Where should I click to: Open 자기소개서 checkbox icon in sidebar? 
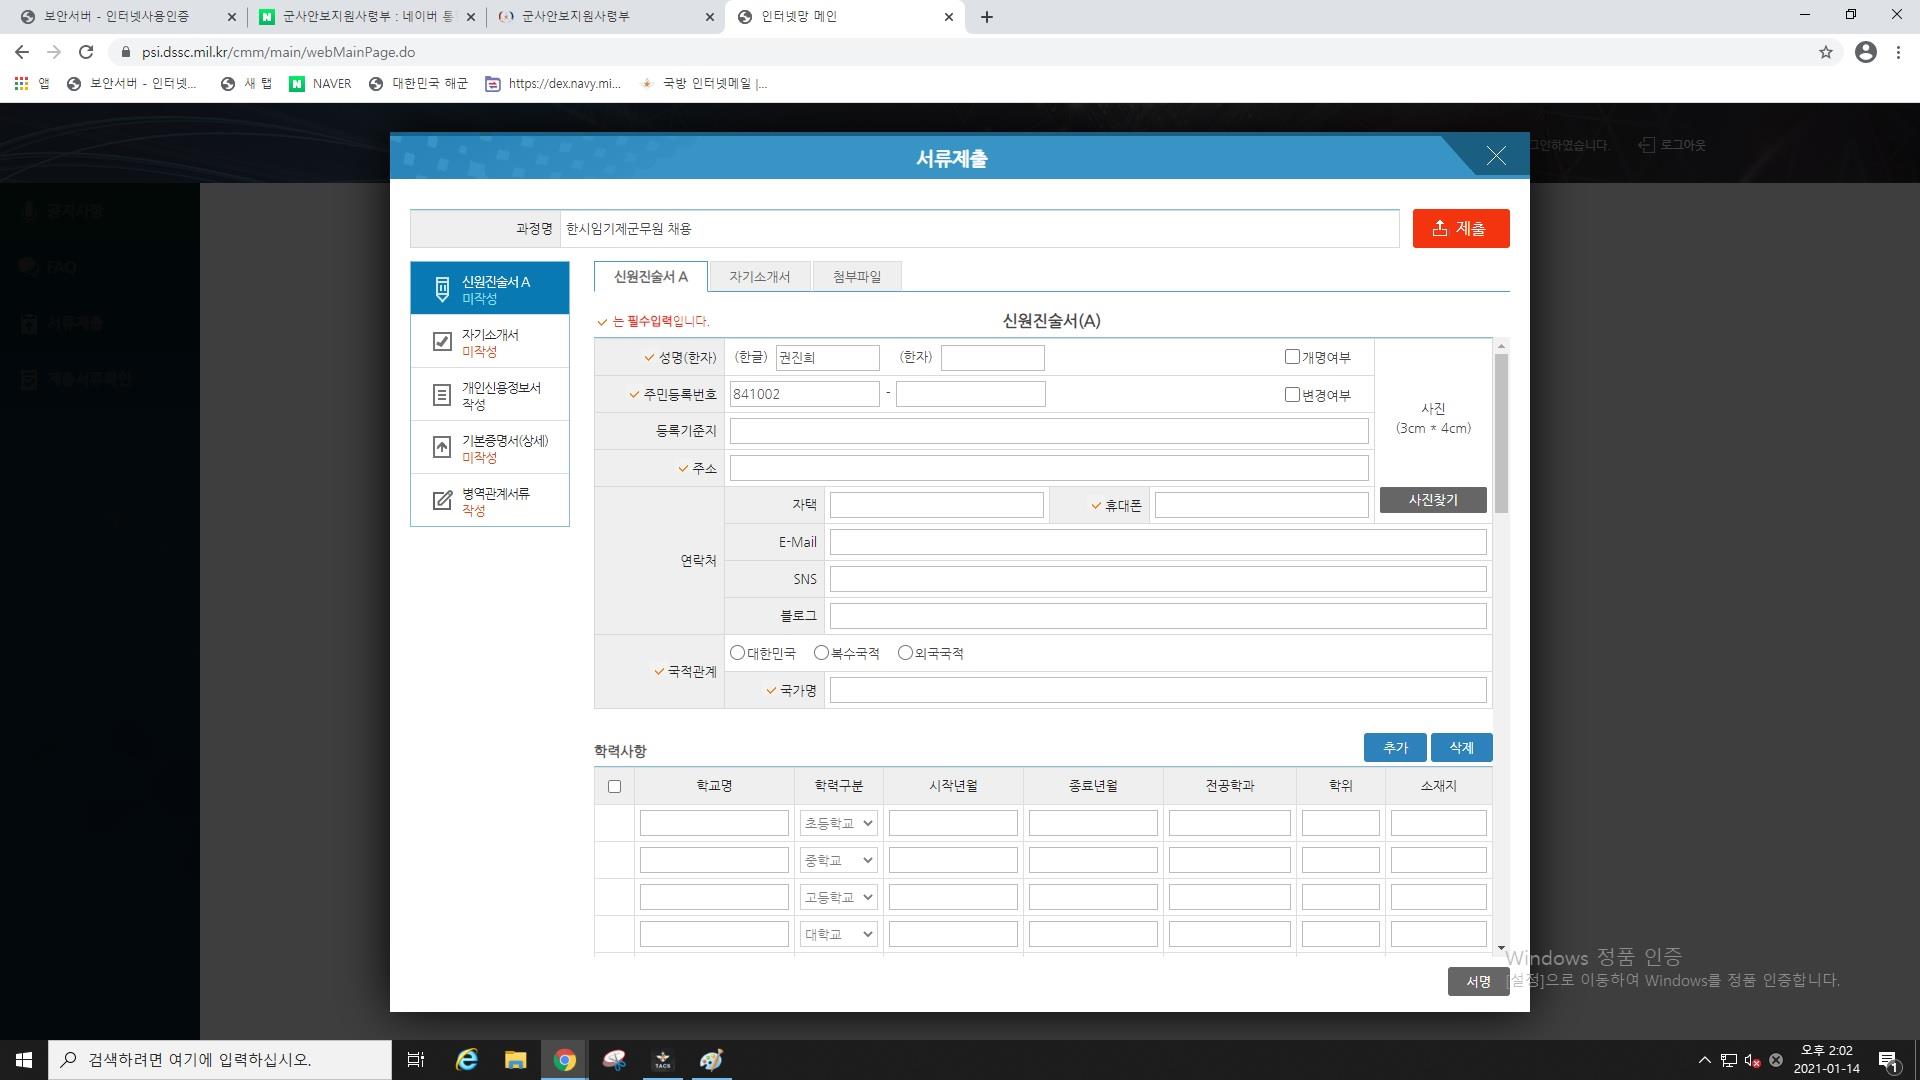(x=442, y=342)
